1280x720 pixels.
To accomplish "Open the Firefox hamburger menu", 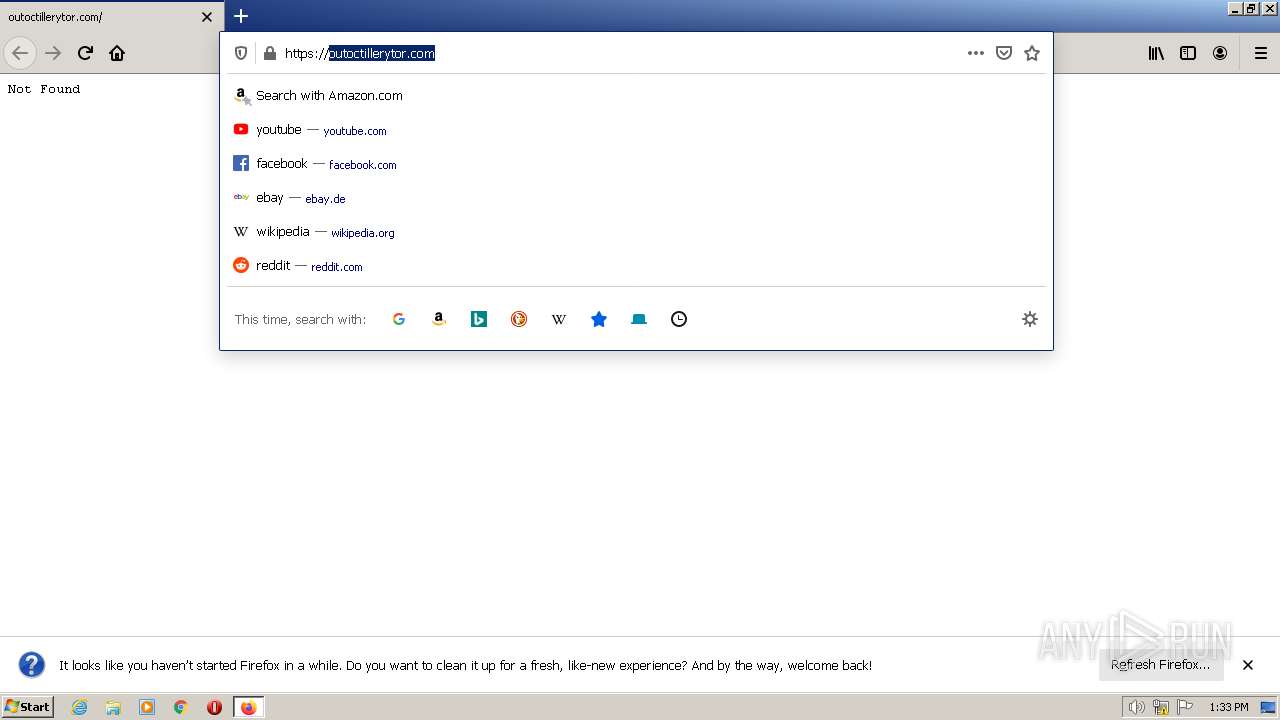I will [1261, 53].
